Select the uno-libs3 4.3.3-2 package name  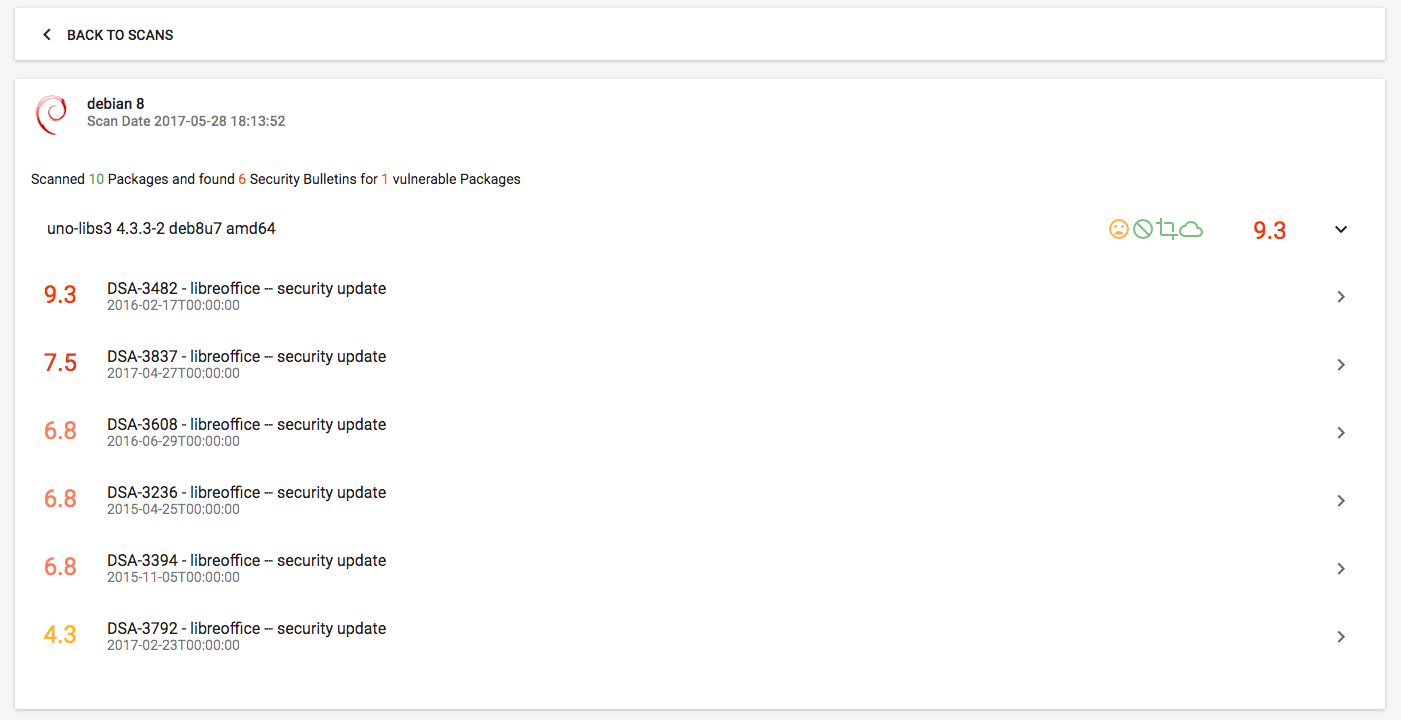pos(161,228)
